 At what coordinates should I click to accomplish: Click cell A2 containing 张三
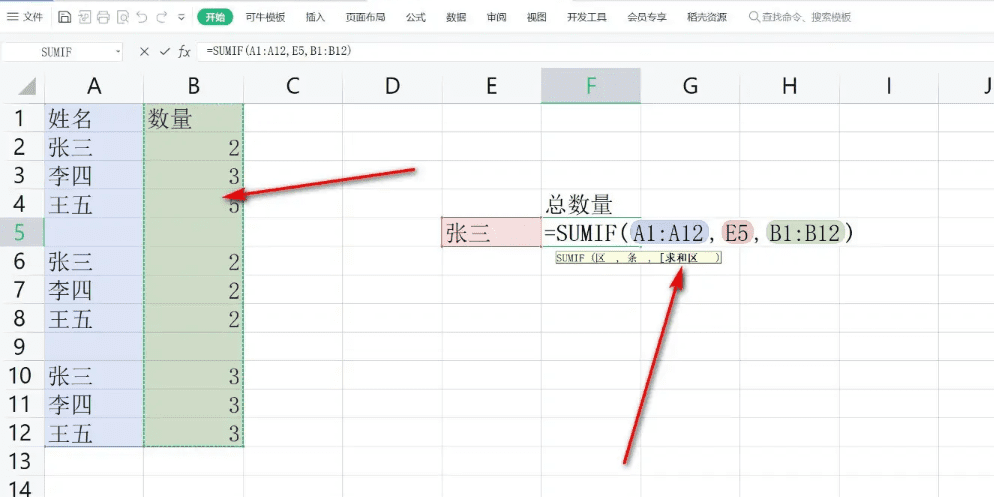[x=94, y=146]
